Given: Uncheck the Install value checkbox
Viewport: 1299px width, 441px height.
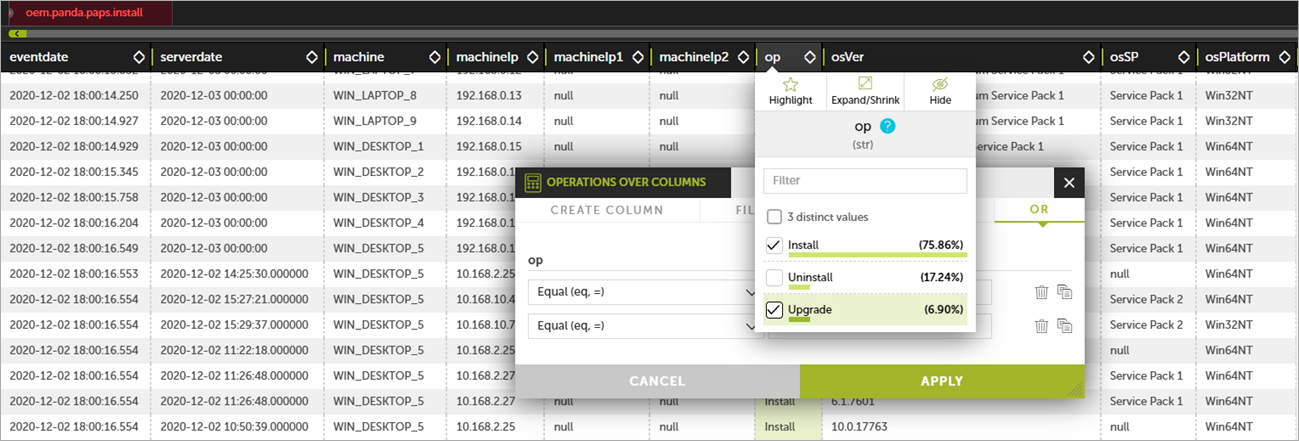Looking at the screenshot, I should click(x=774, y=245).
